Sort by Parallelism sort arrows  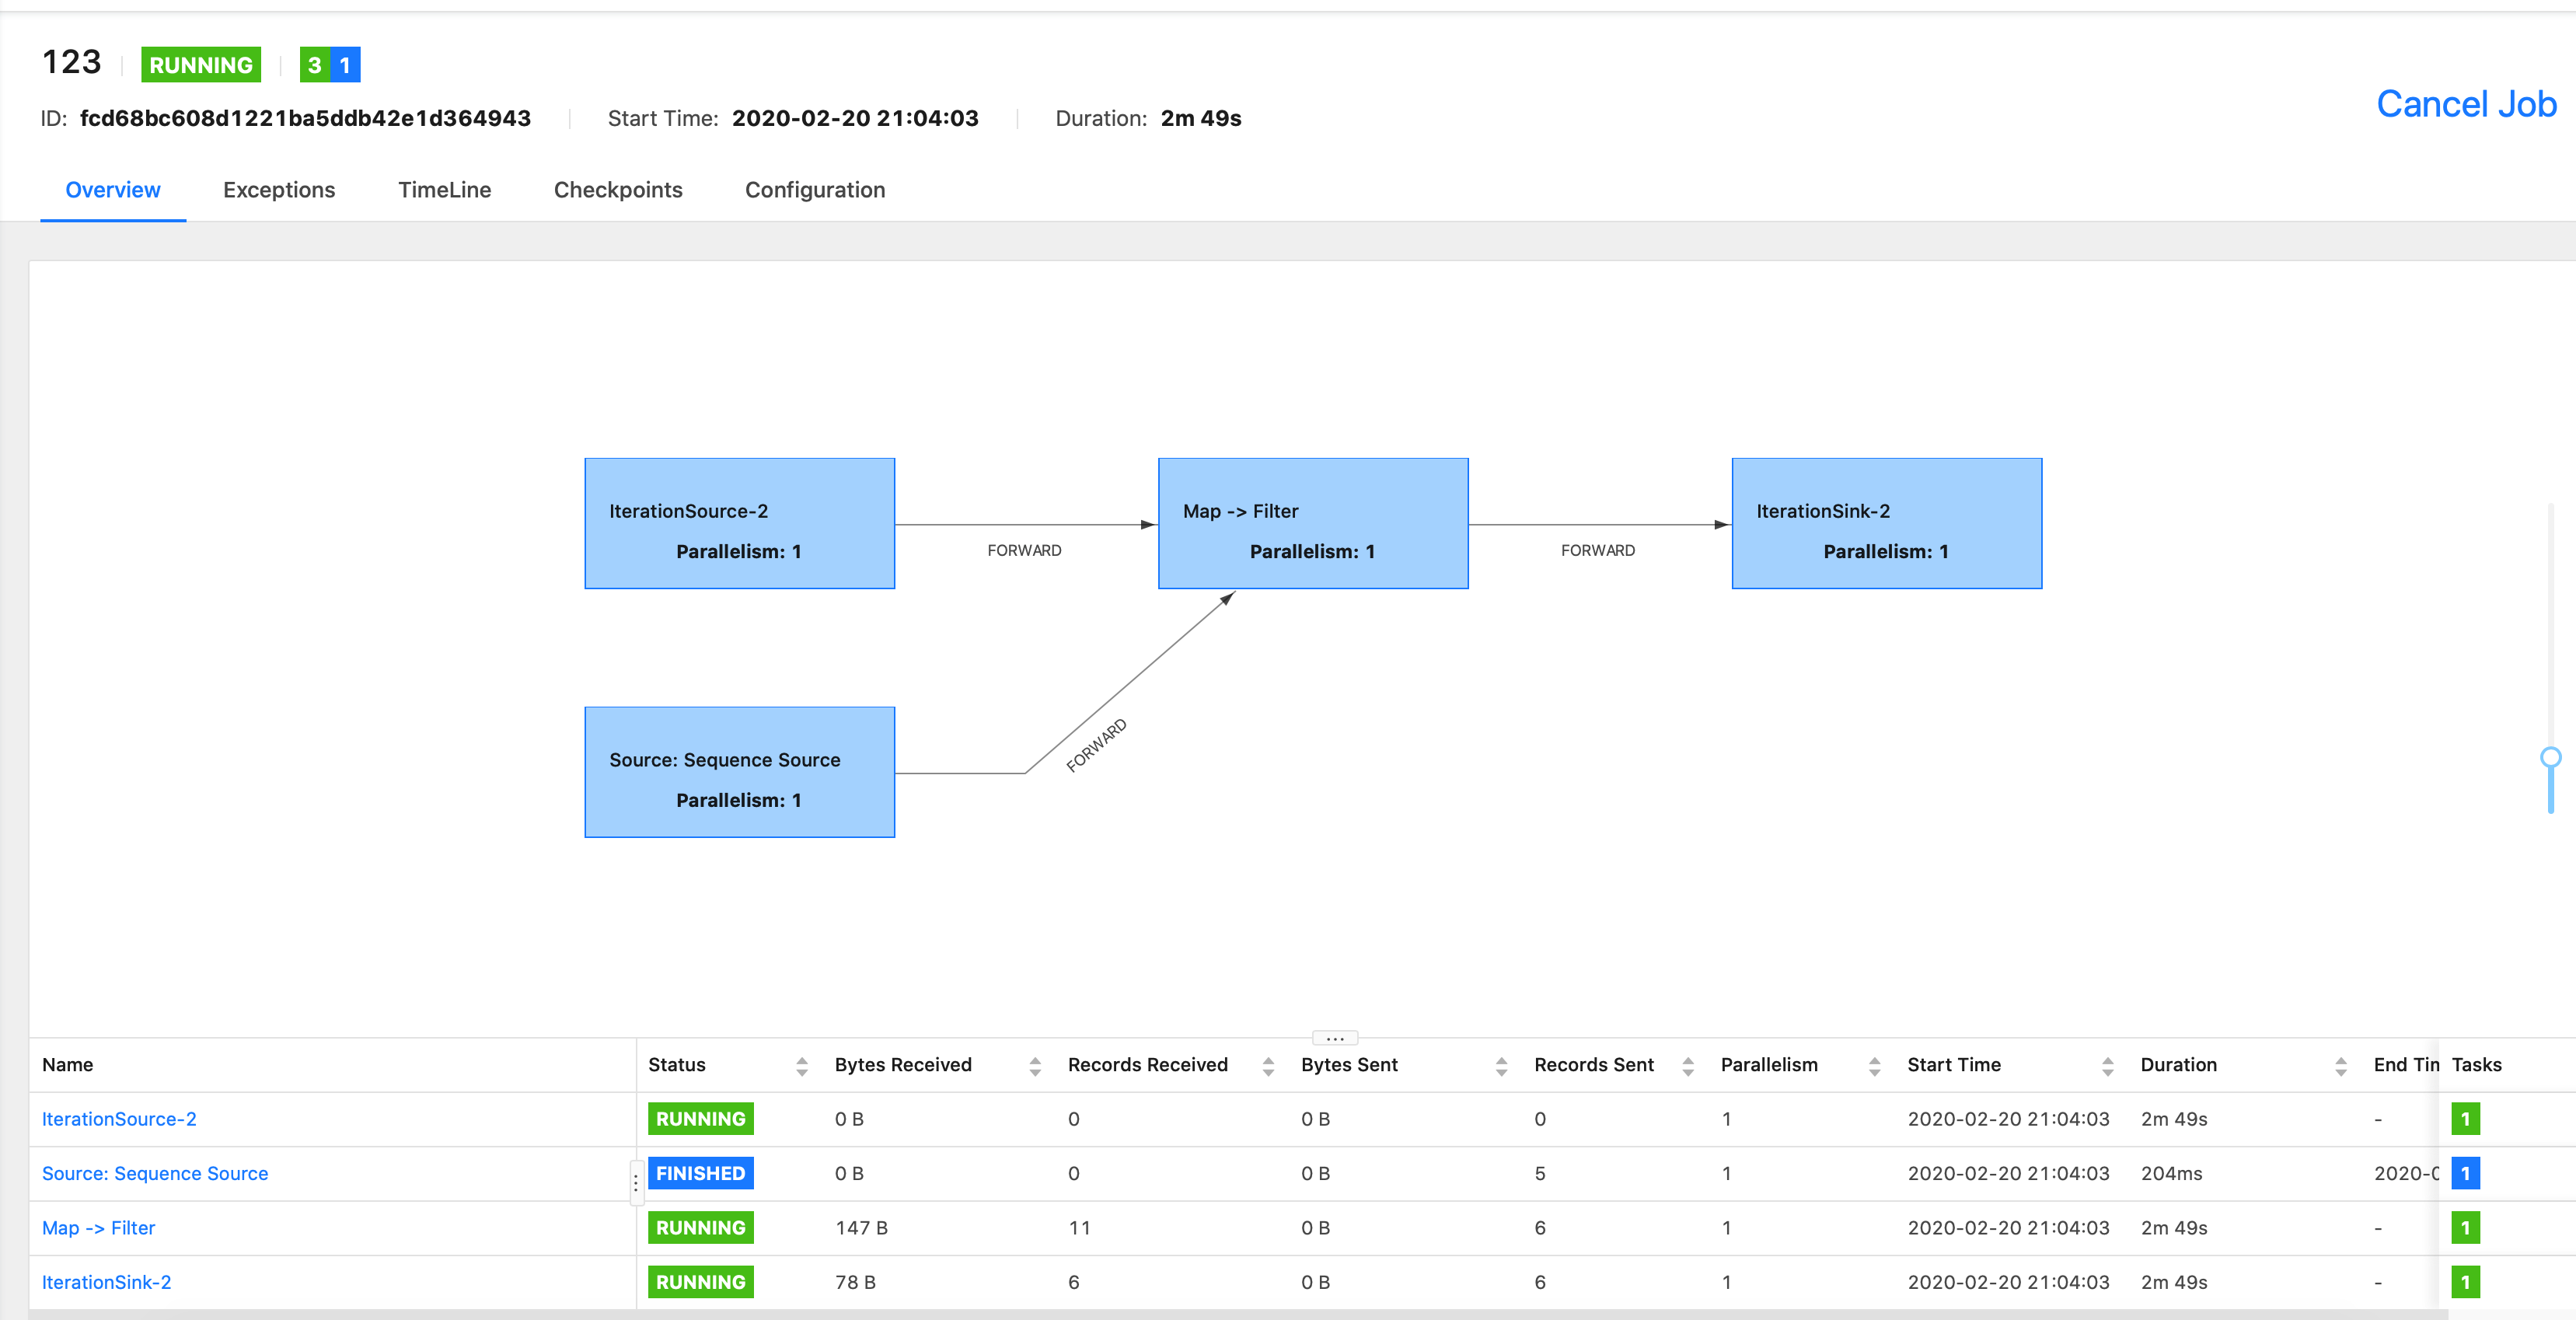[x=1873, y=1066]
